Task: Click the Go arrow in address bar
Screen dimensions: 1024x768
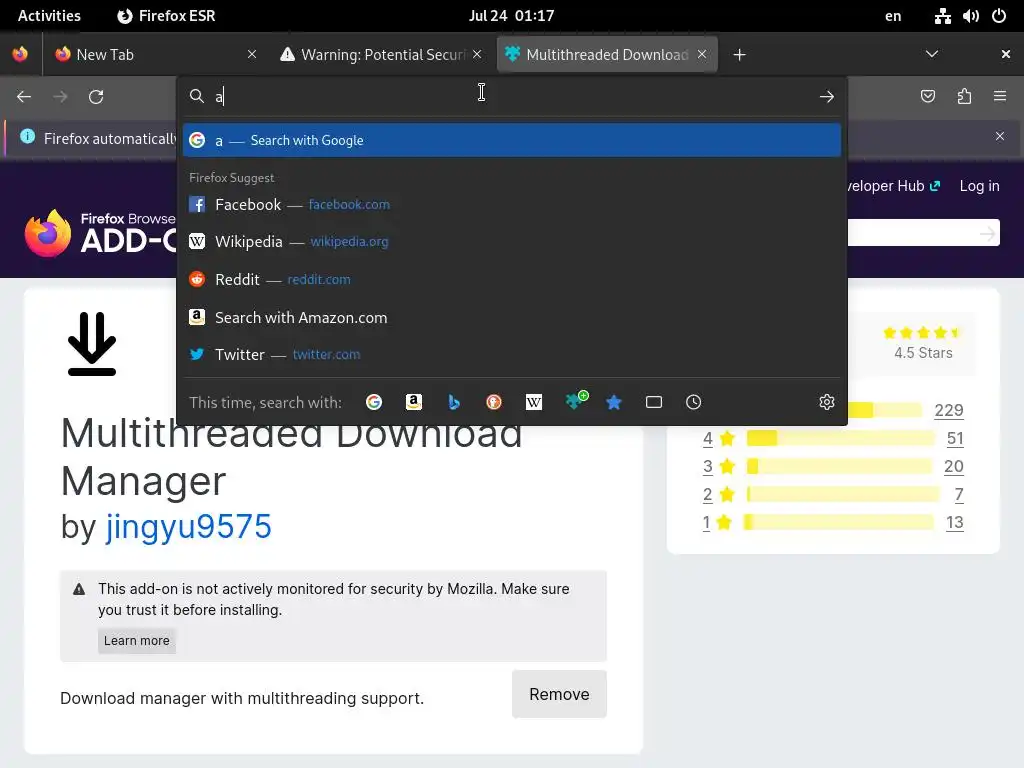Action: click(x=827, y=97)
